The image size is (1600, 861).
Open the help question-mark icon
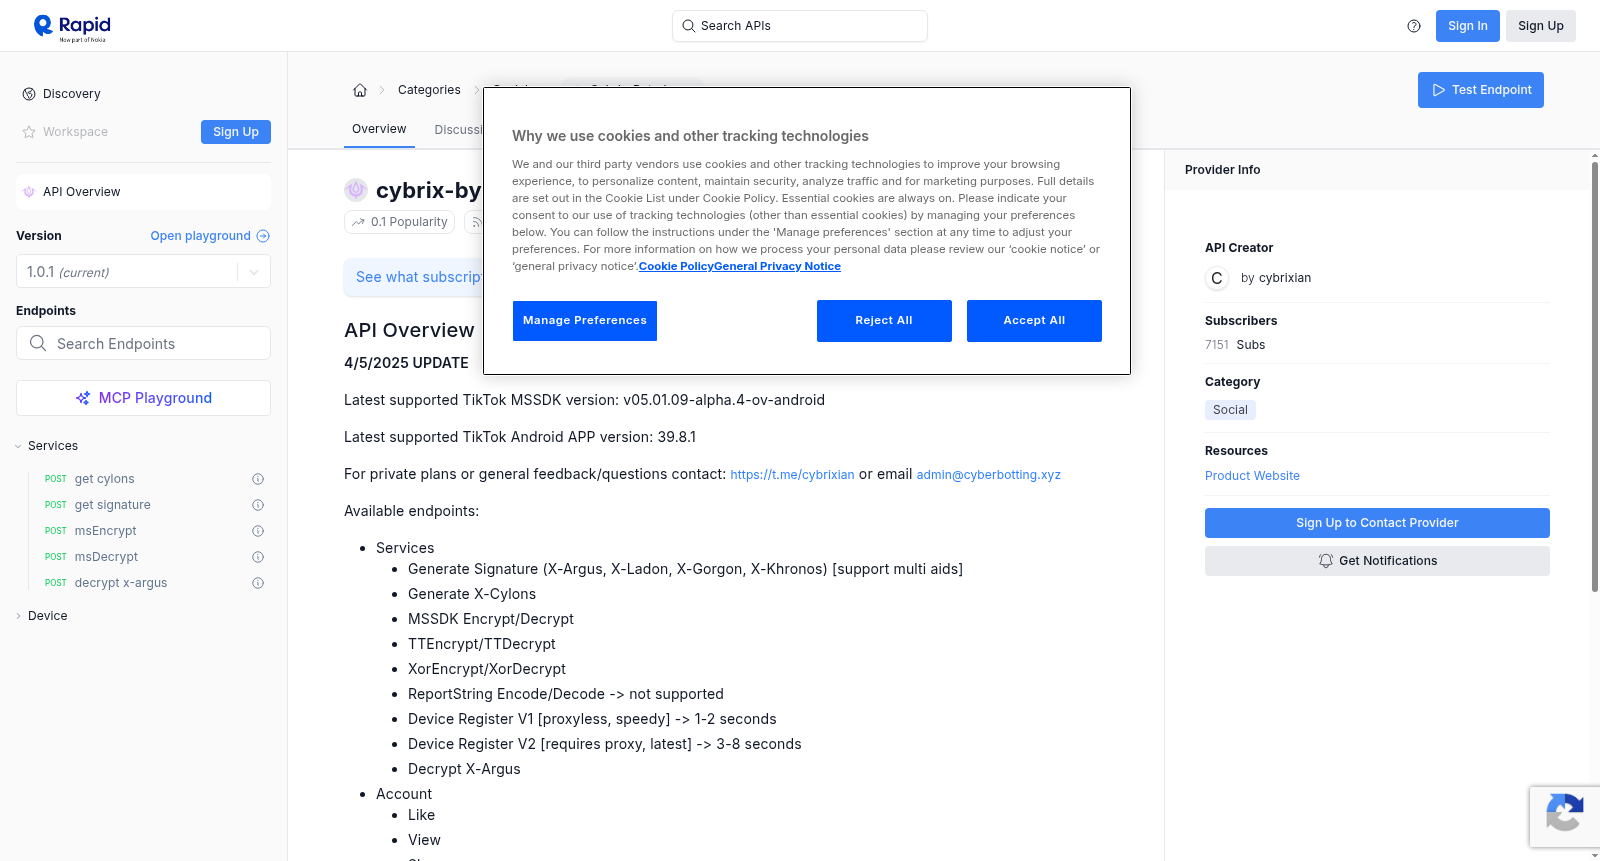pos(1414,26)
